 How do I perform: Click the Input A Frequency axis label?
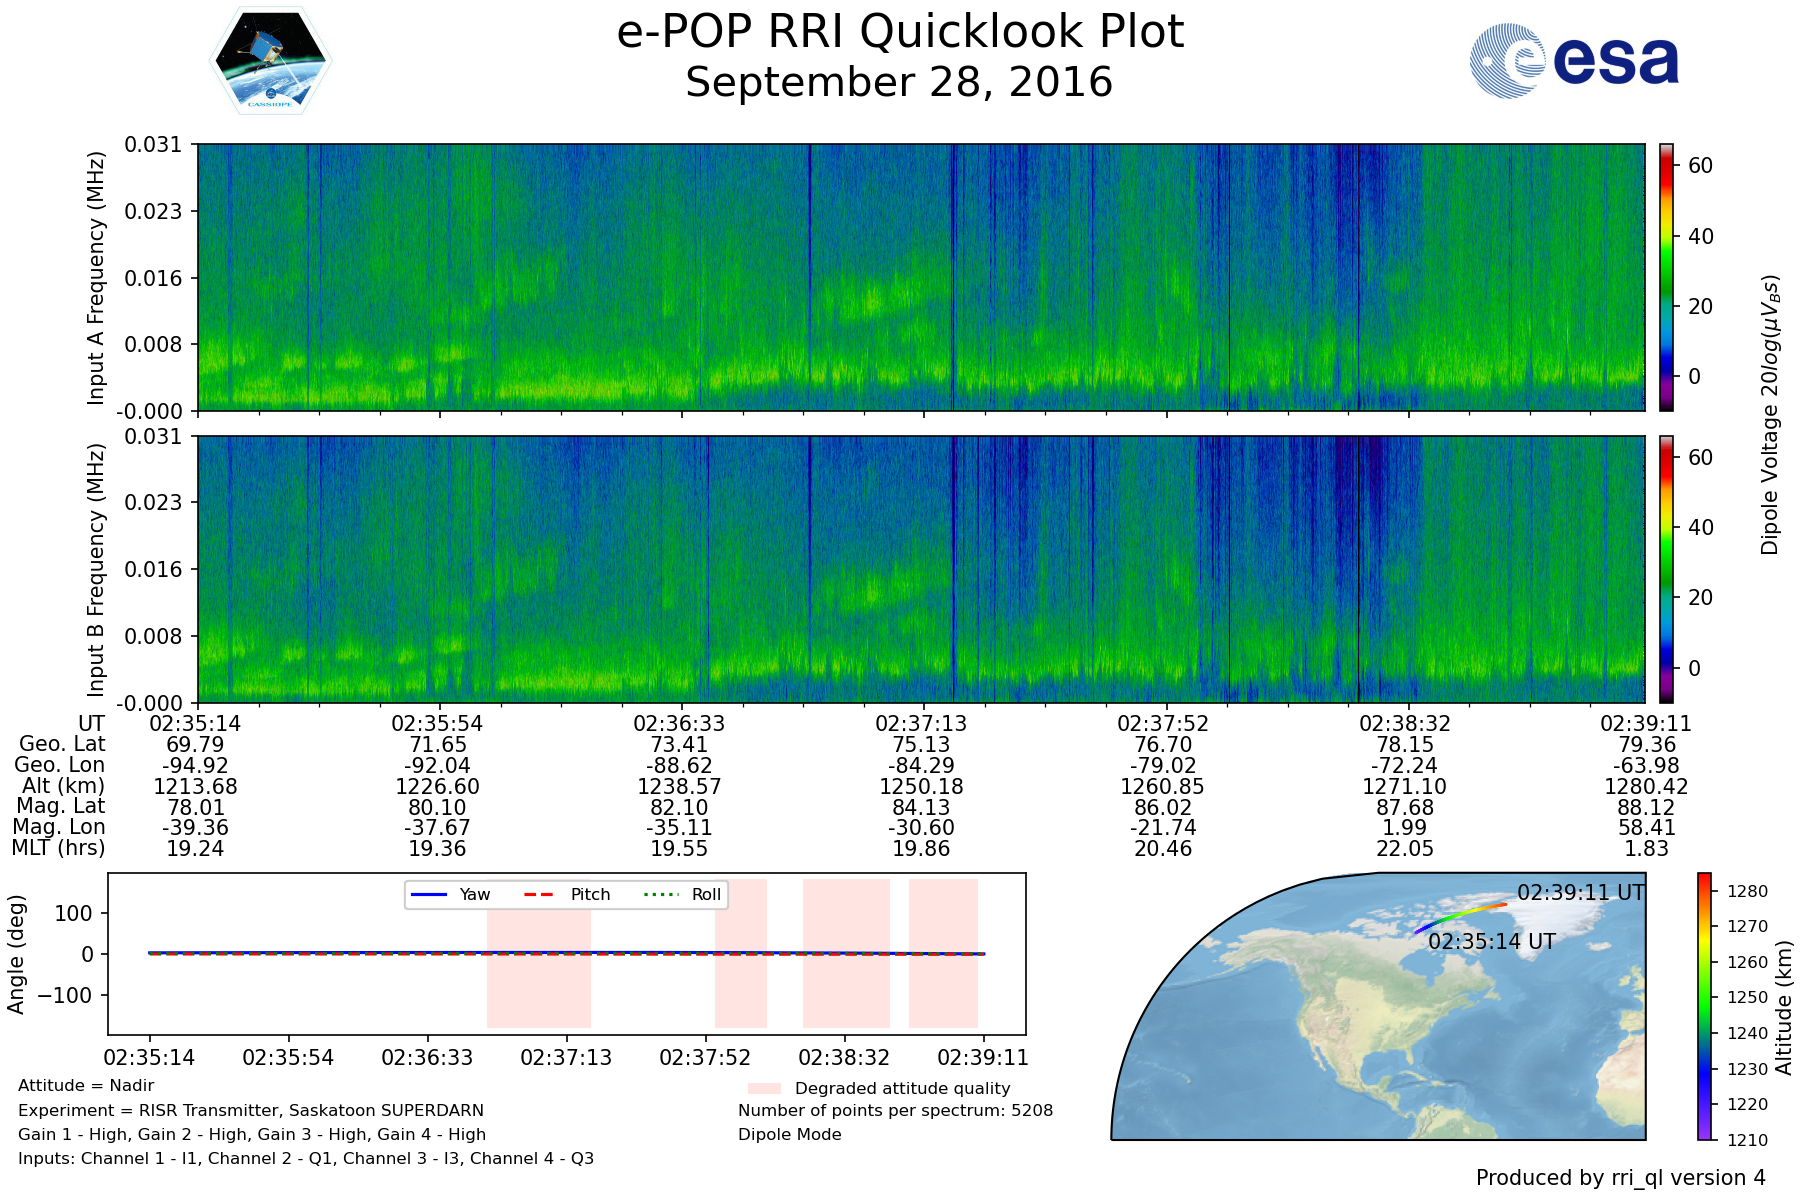click(96, 277)
